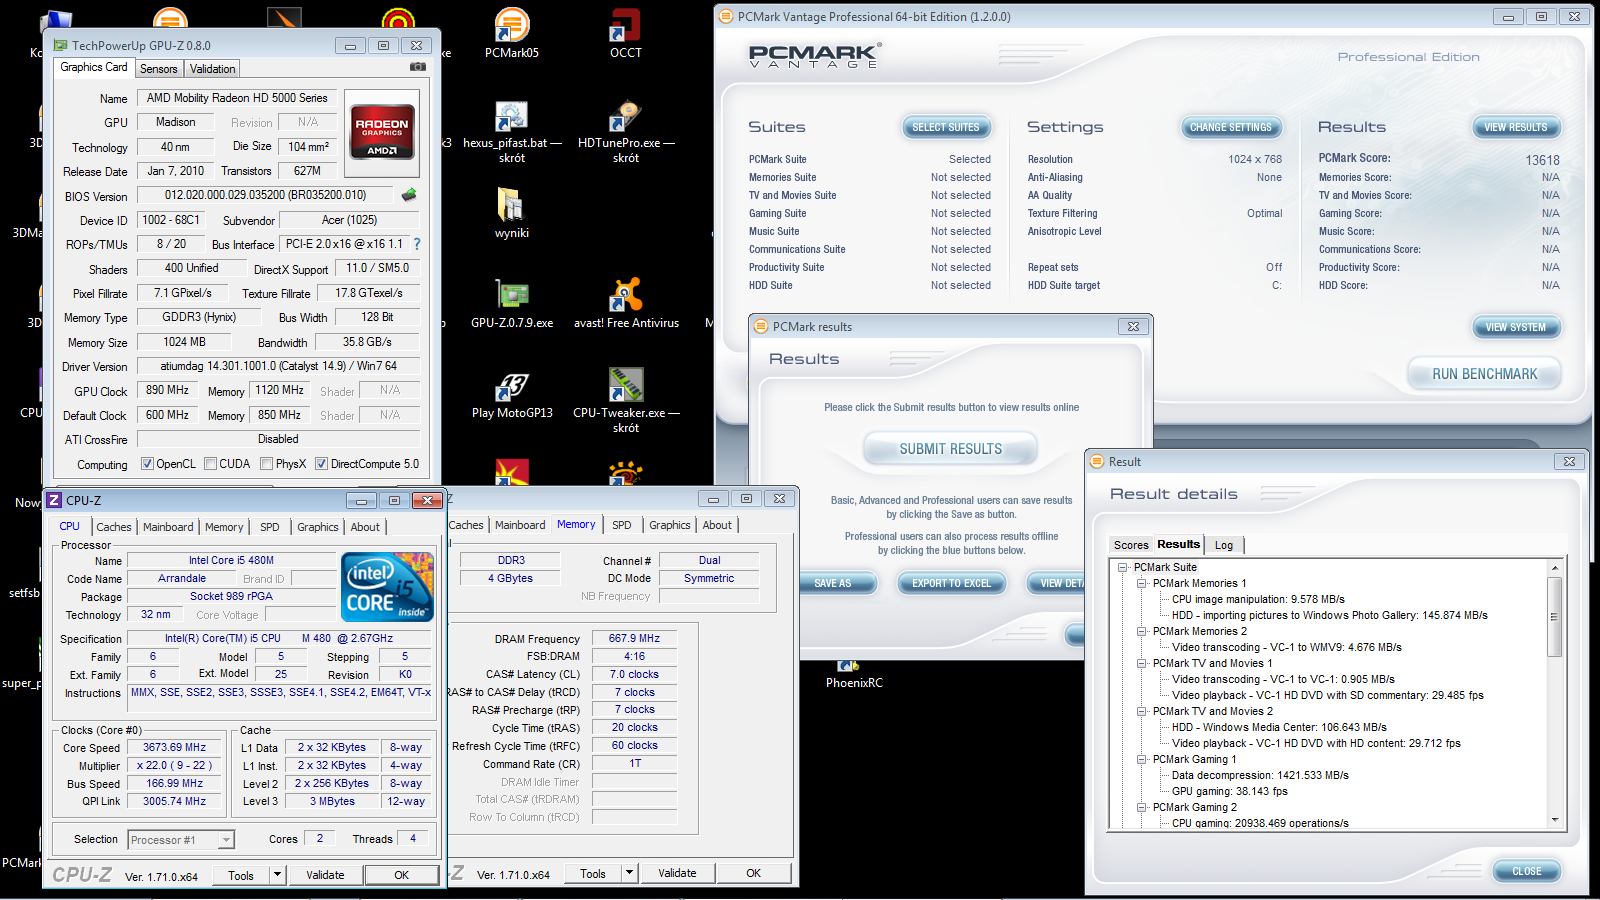Click the Result details scrollbar up arrow
1600x900 pixels.
1555,567
